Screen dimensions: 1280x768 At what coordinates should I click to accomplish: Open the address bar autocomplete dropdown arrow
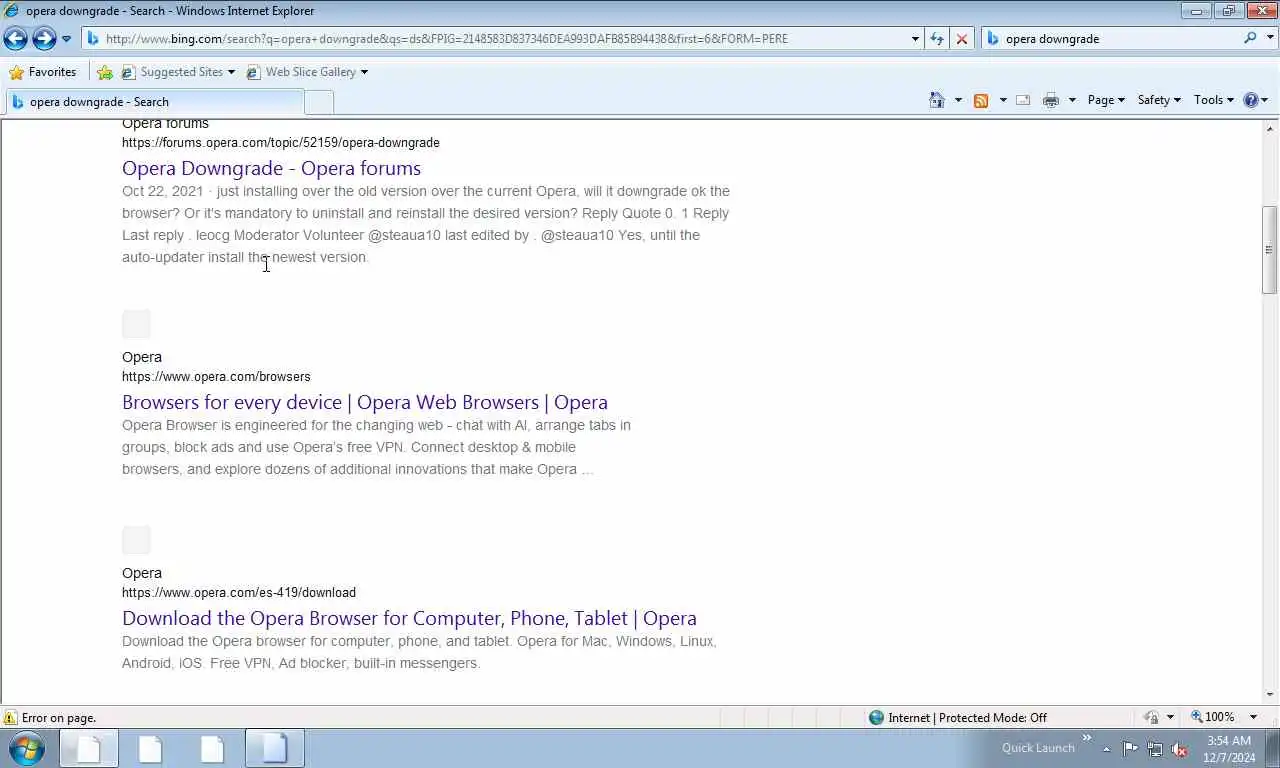915,39
